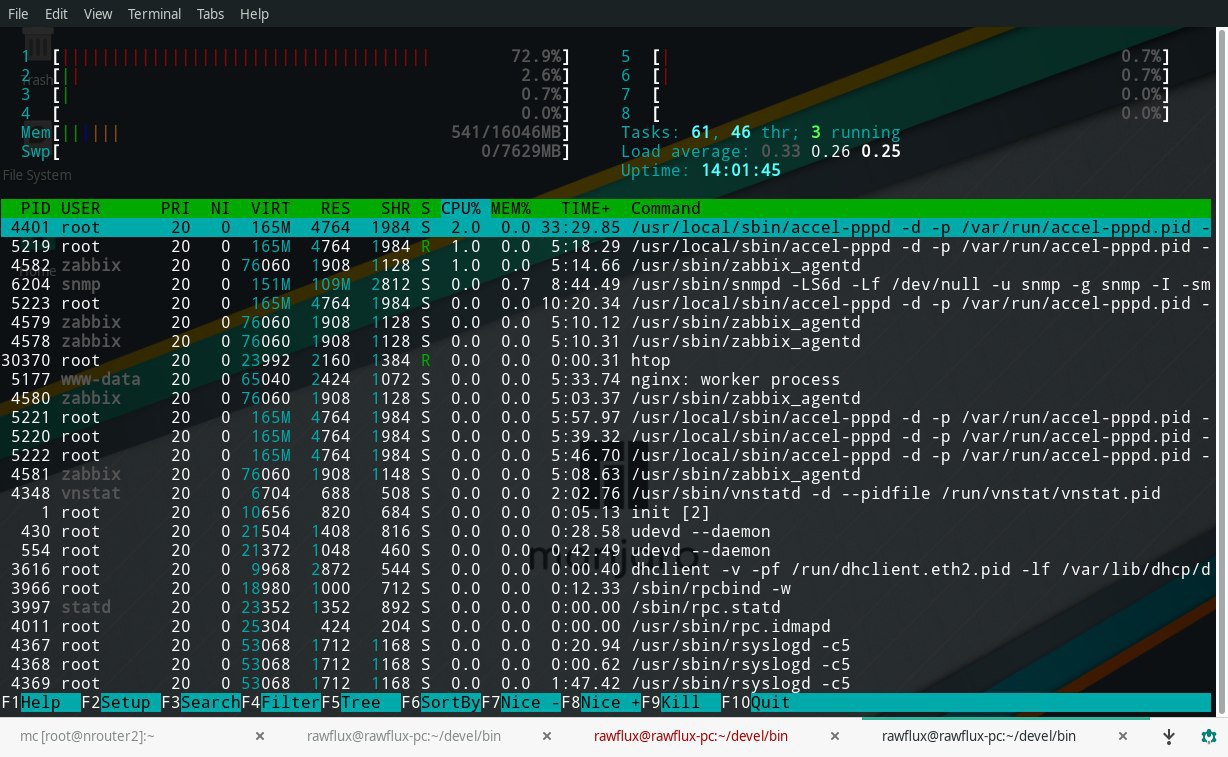Click F1 Help in htop footer
The height and width of the screenshot is (757, 1228).
pyautogui.click(x=41, y=702)
